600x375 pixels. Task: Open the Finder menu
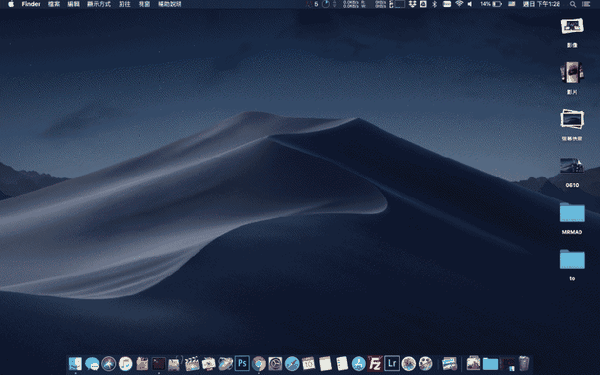pyautogui.click(x=31, y=4)
